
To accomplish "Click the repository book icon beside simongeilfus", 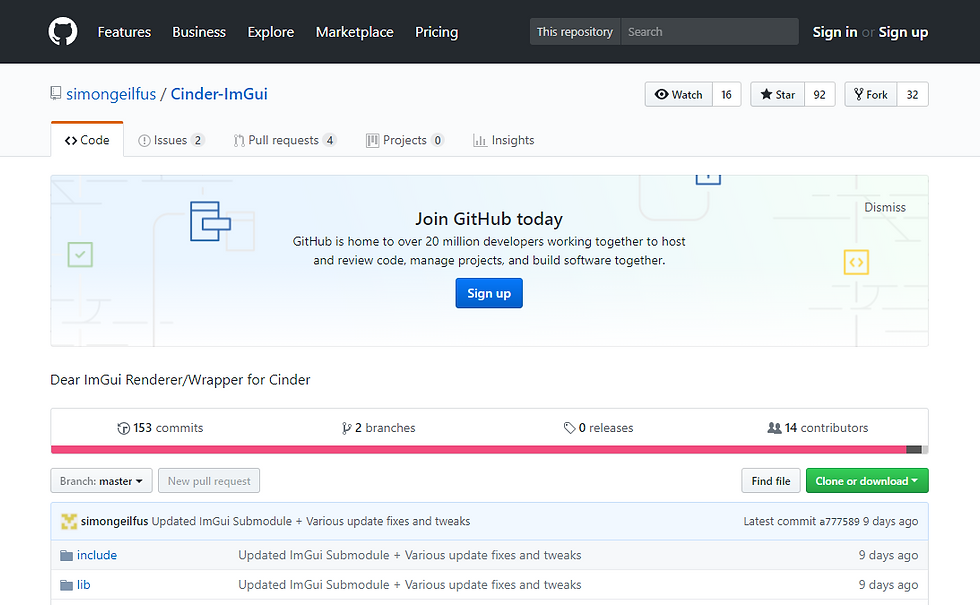I will (x=56, y=94).
